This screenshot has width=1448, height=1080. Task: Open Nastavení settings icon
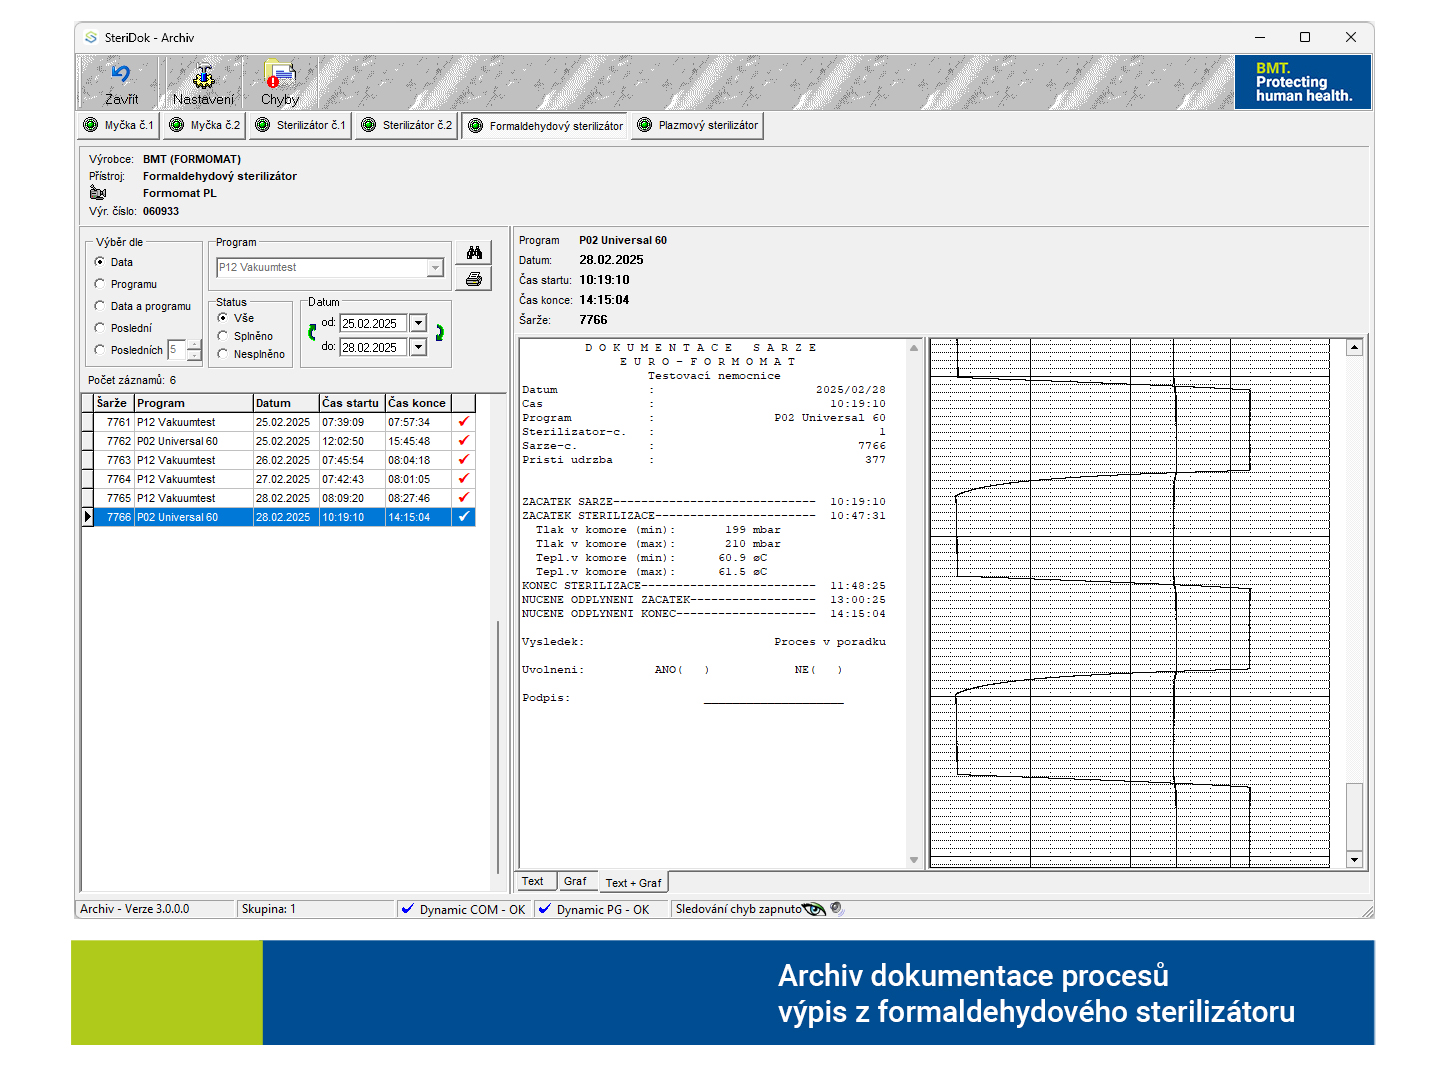(203, 76)
